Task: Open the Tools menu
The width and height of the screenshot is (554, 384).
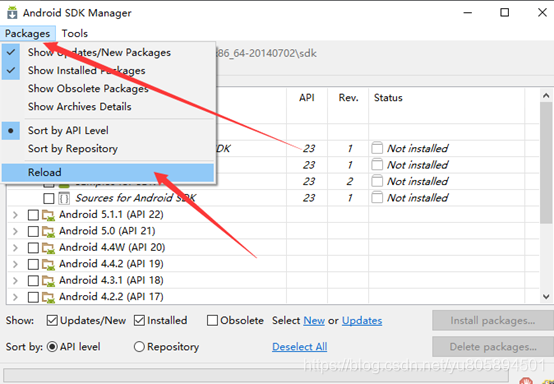Action: (x=75, y=34)
